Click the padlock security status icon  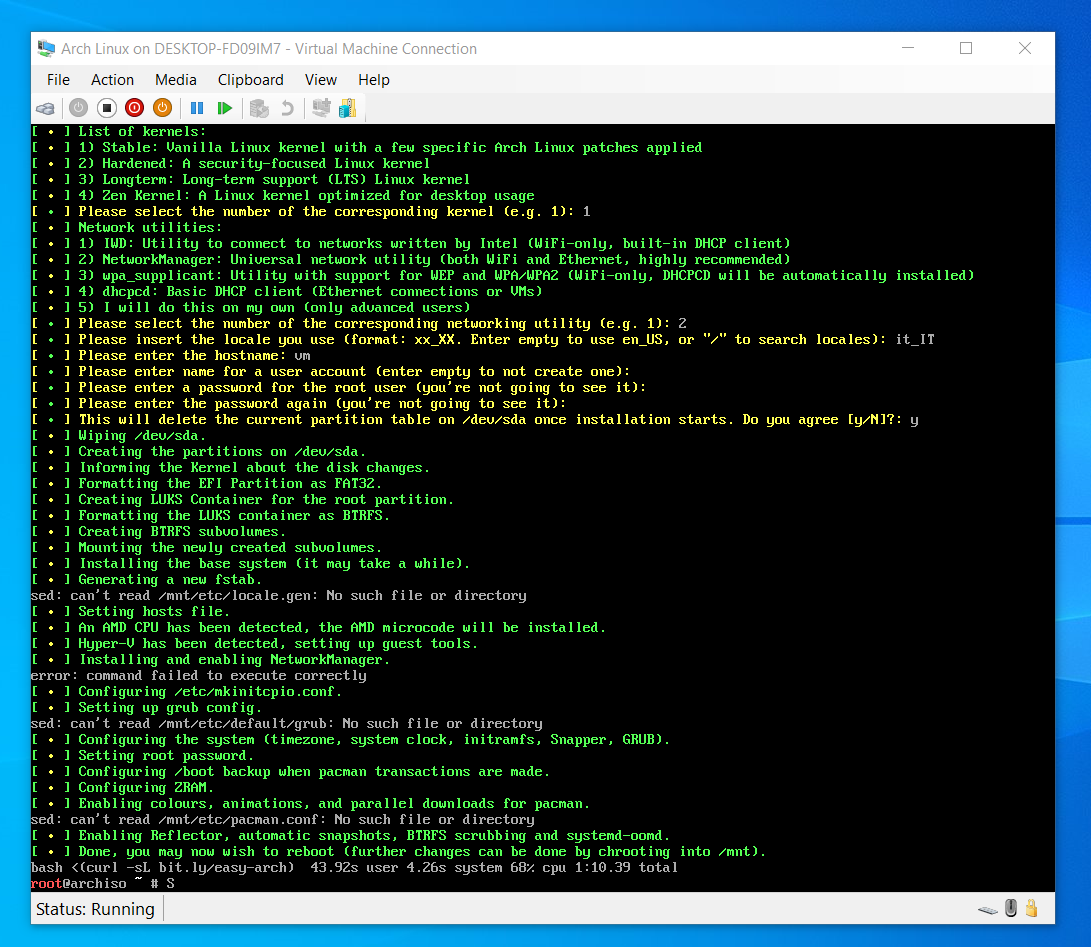pyautogui.click(x=1031, y=908)
